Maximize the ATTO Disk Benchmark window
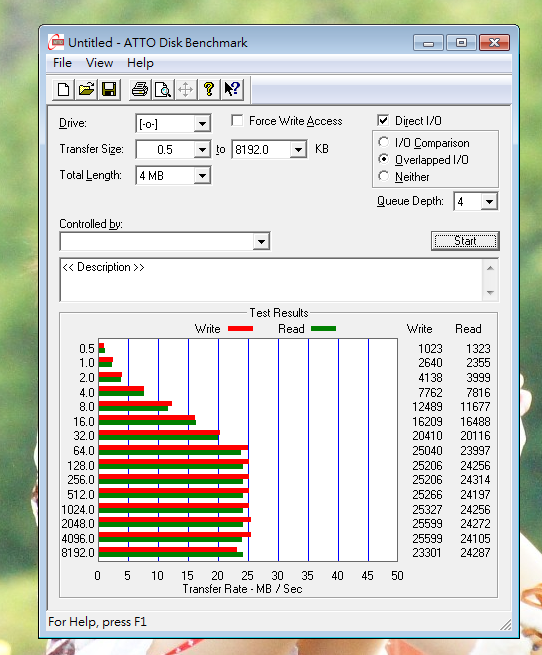 [461, 43]
